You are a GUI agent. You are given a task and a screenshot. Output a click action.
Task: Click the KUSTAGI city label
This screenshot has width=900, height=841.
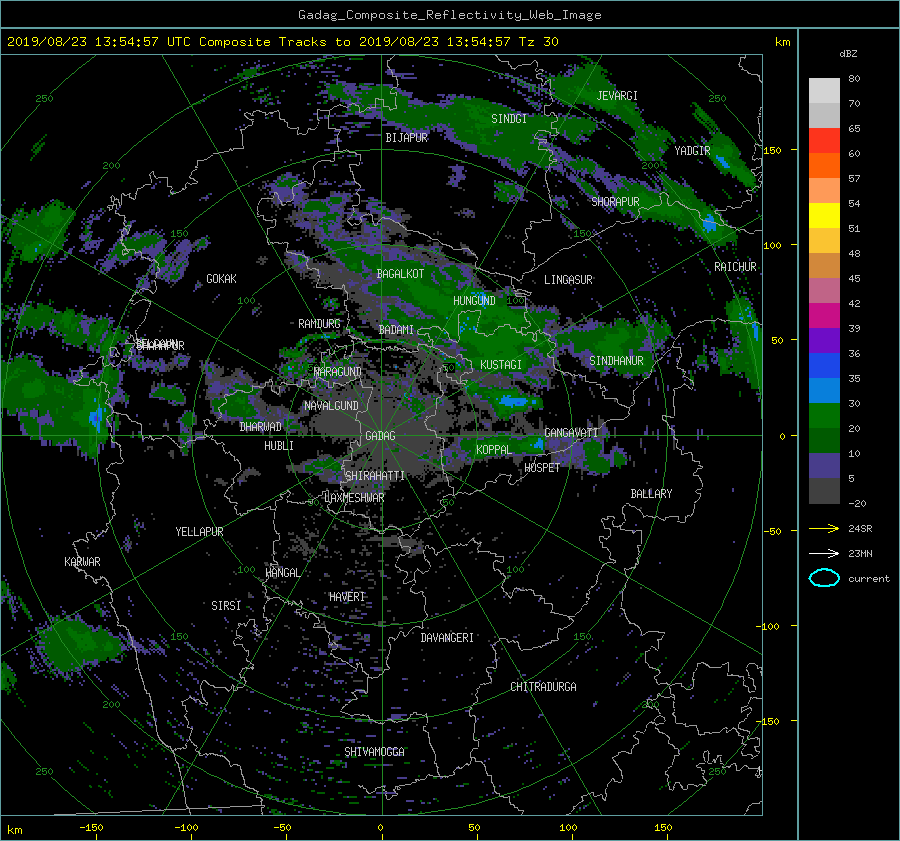click(x=501, y=365)
